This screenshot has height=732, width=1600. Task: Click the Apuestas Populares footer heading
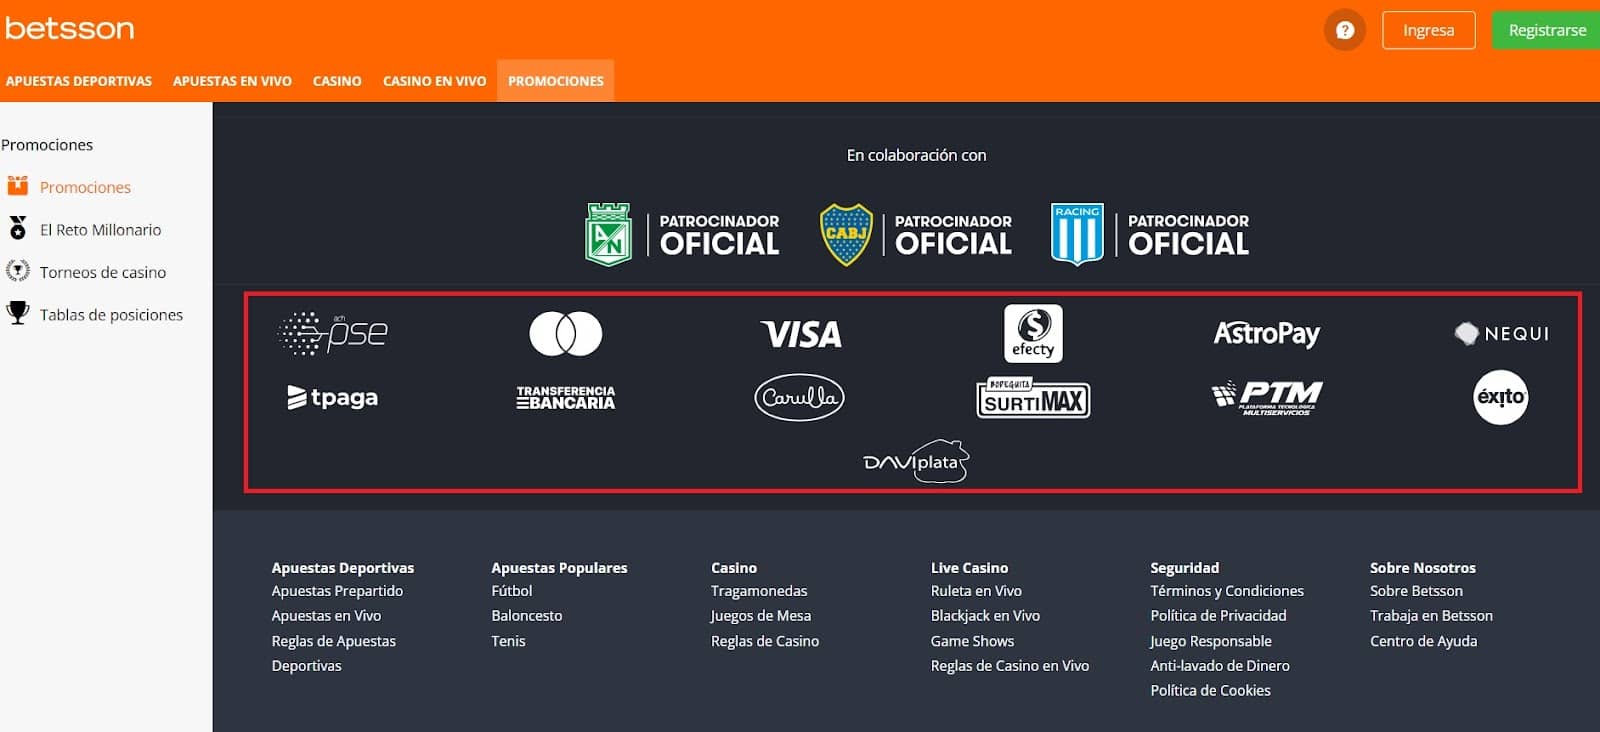pyautogui.click(x=559, y=567)
